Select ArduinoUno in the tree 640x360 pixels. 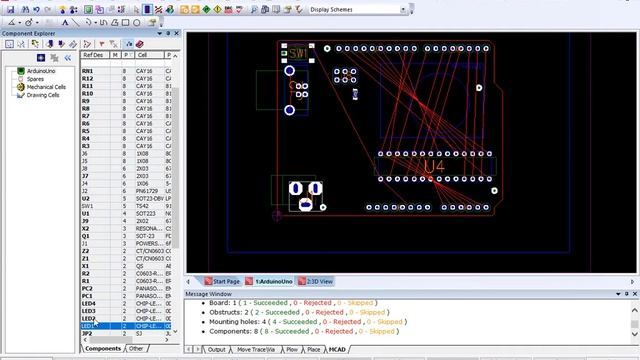(41, 71)
